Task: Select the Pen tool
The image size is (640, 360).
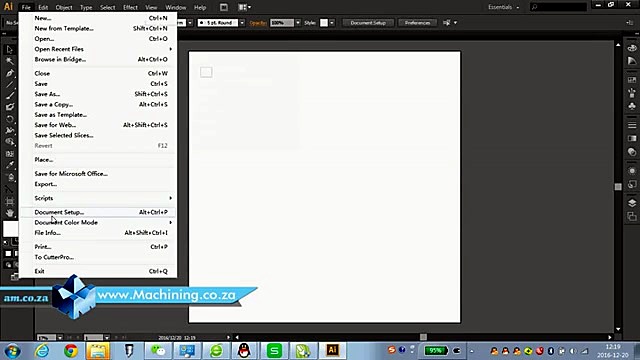Action: [x=9, y=73]
